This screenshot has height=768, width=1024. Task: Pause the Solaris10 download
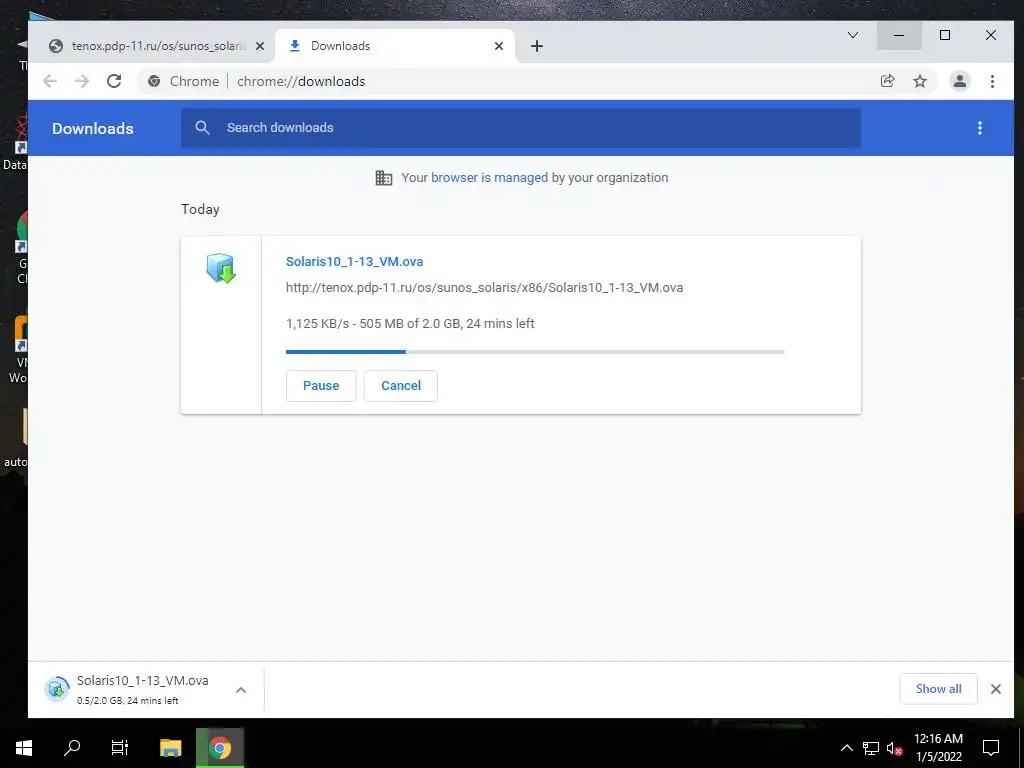click(x=321, y=386)
